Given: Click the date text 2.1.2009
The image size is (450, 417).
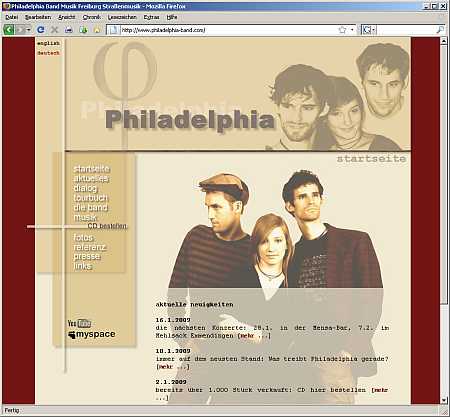Looking at the screenshot, I should point(171,382).
